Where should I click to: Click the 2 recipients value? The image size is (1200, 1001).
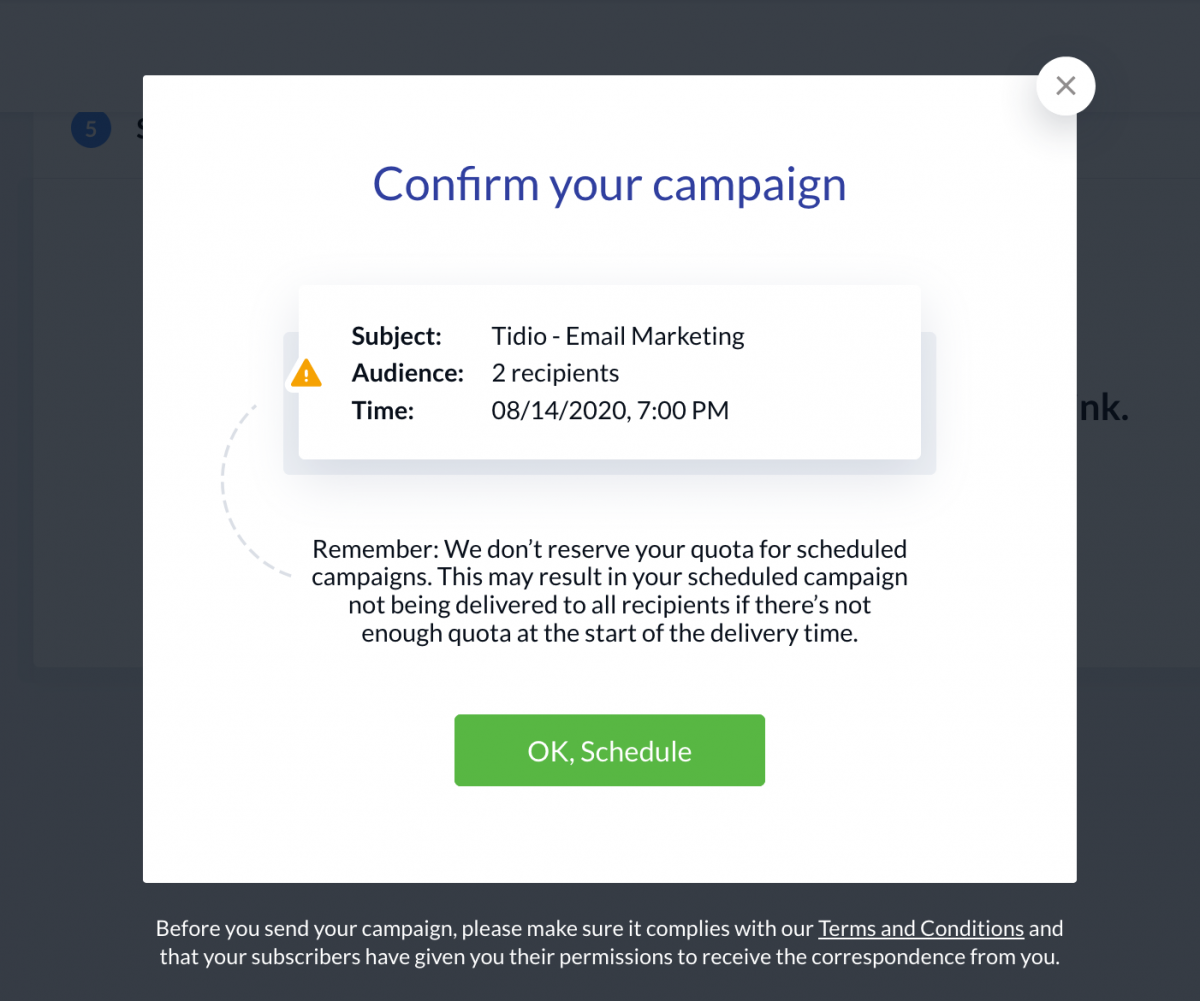point(555,373)
